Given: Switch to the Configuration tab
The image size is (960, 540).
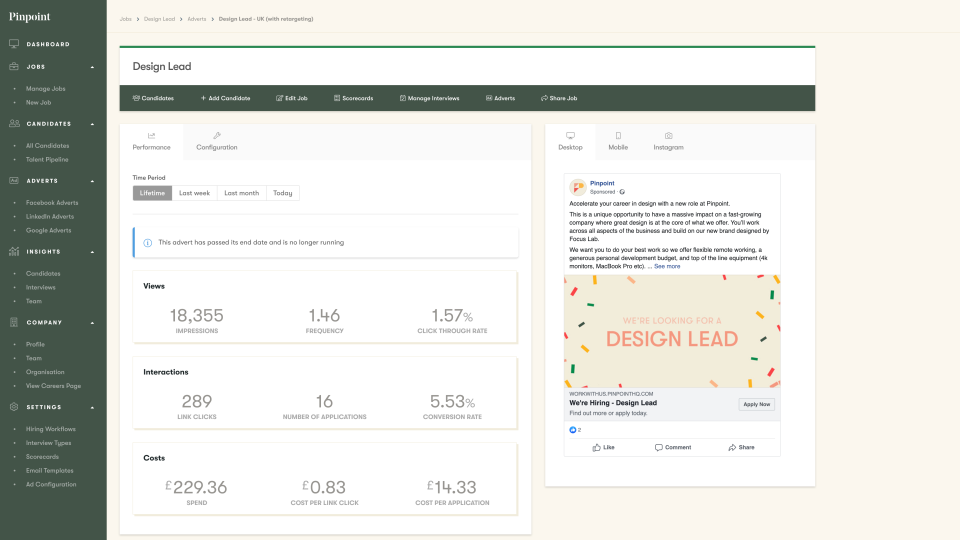Looking at the screenshot, I should [217, 141].
